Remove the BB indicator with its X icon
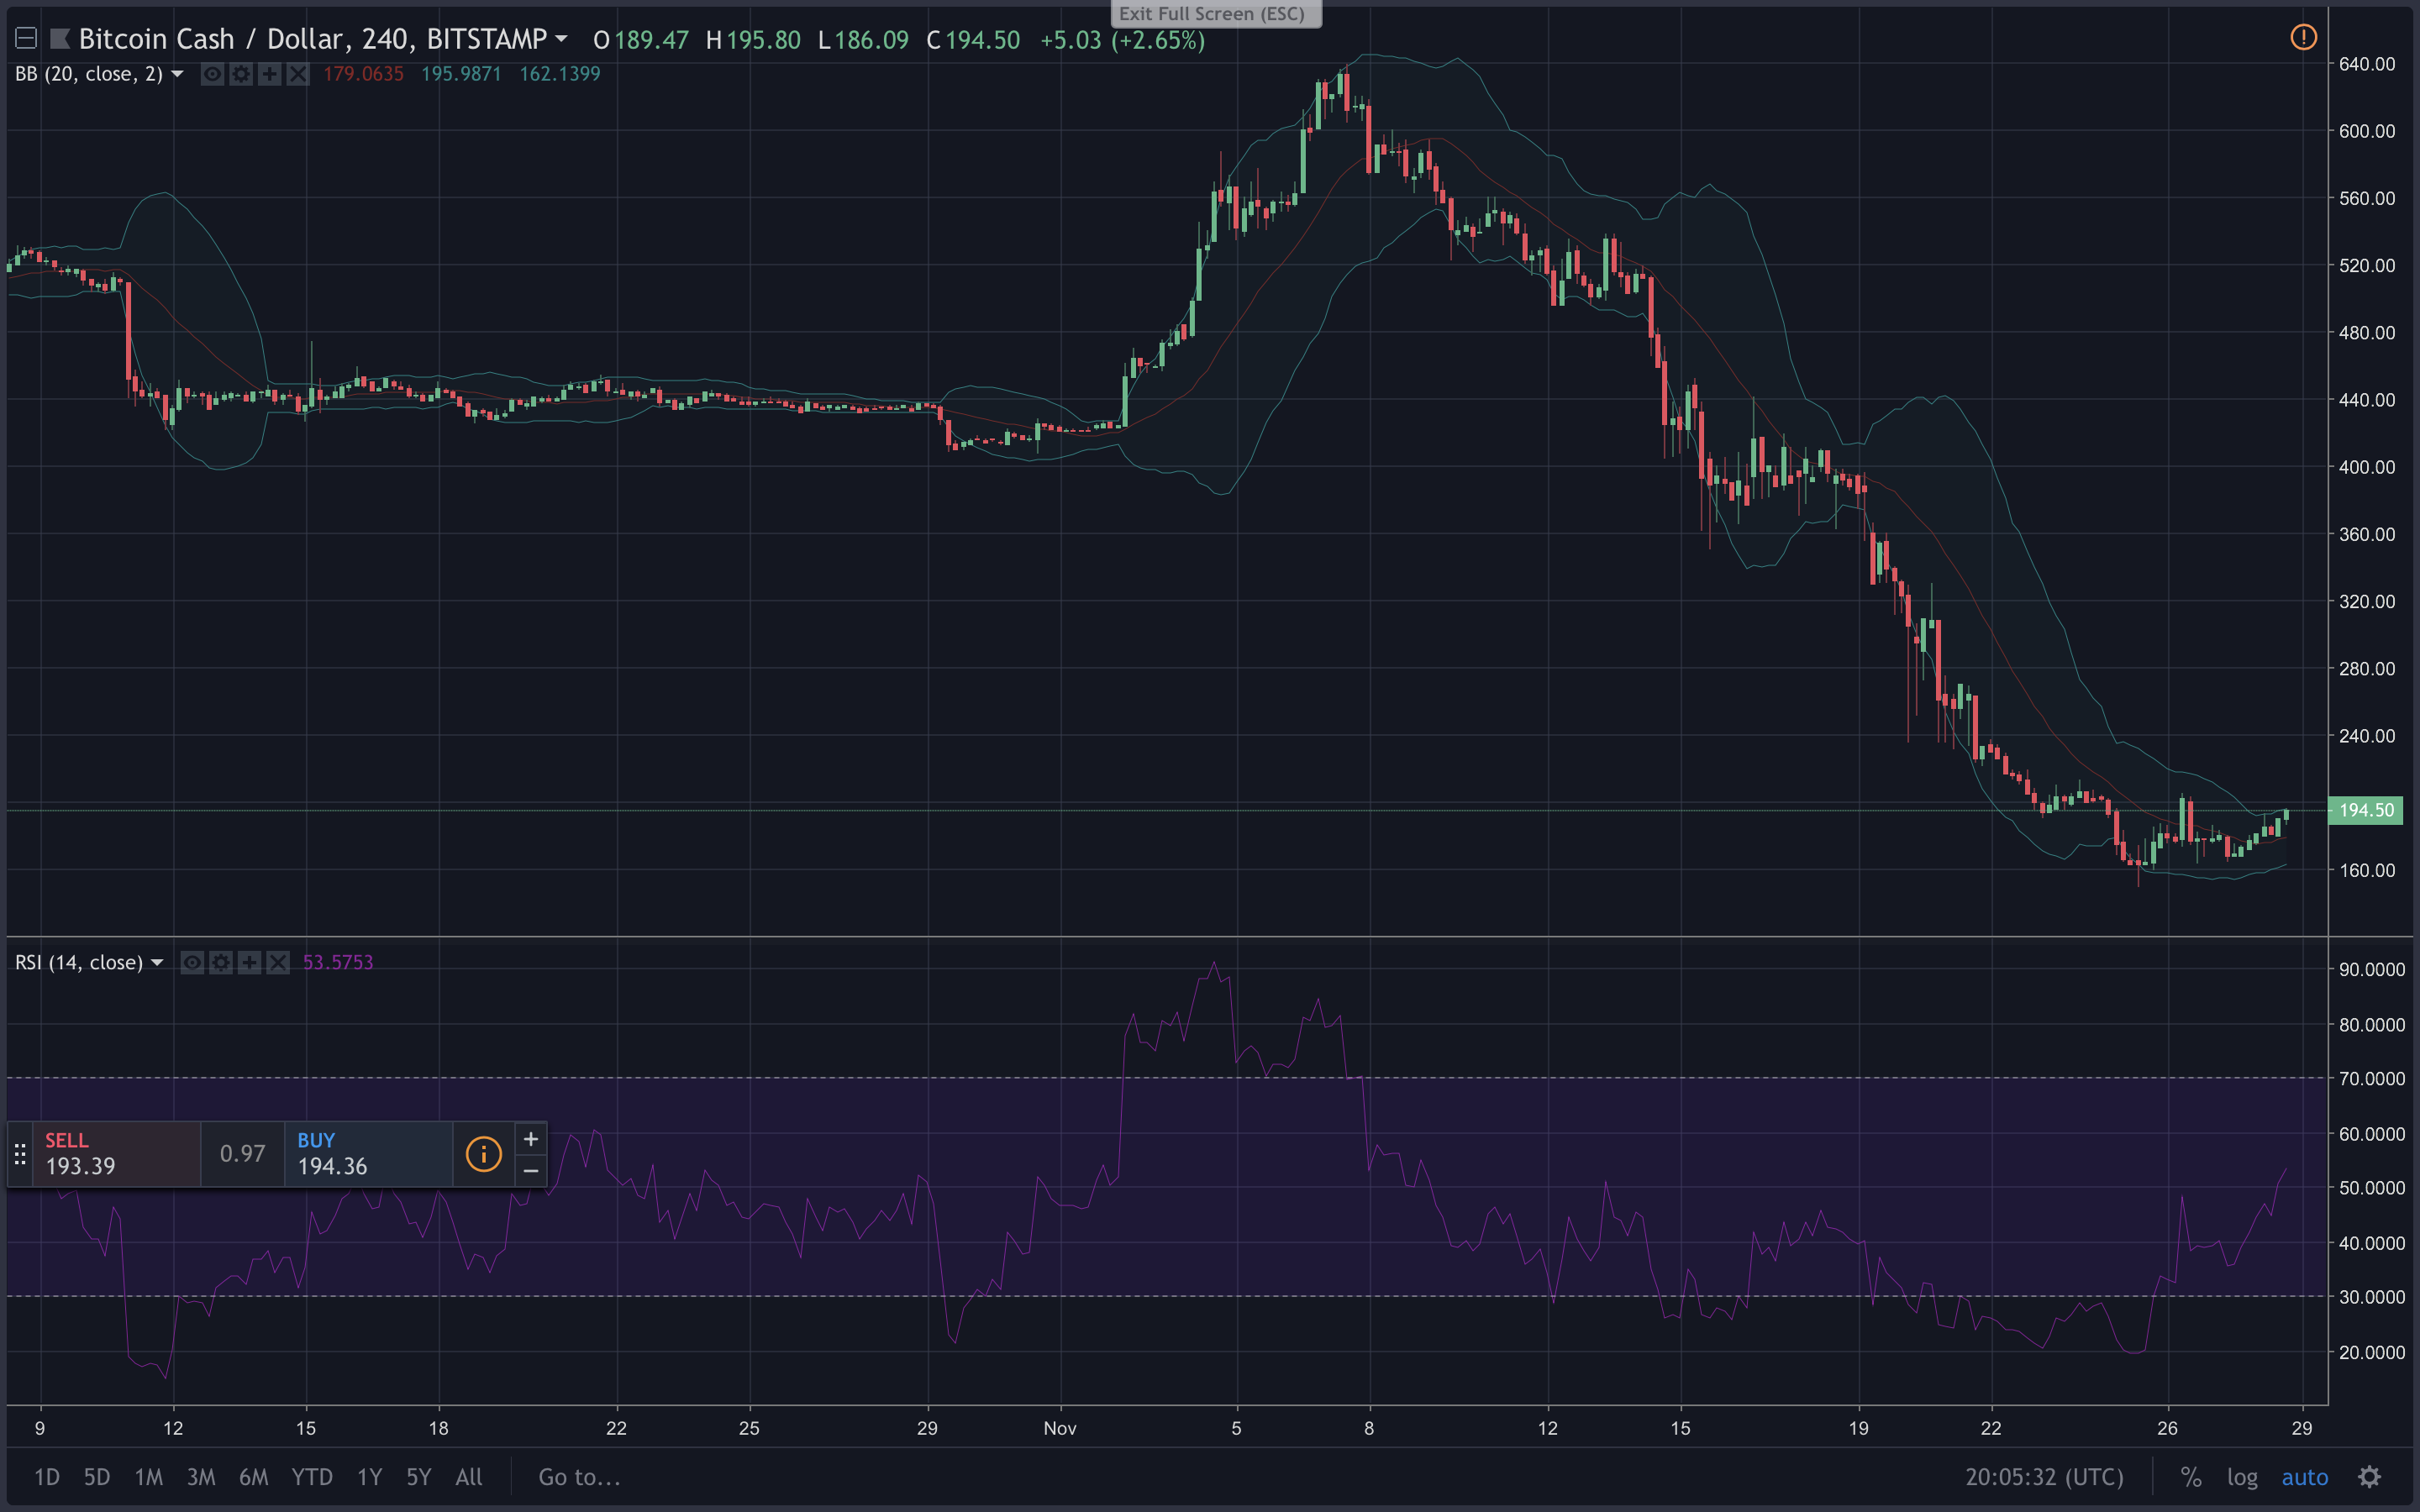 pos(298,74)
